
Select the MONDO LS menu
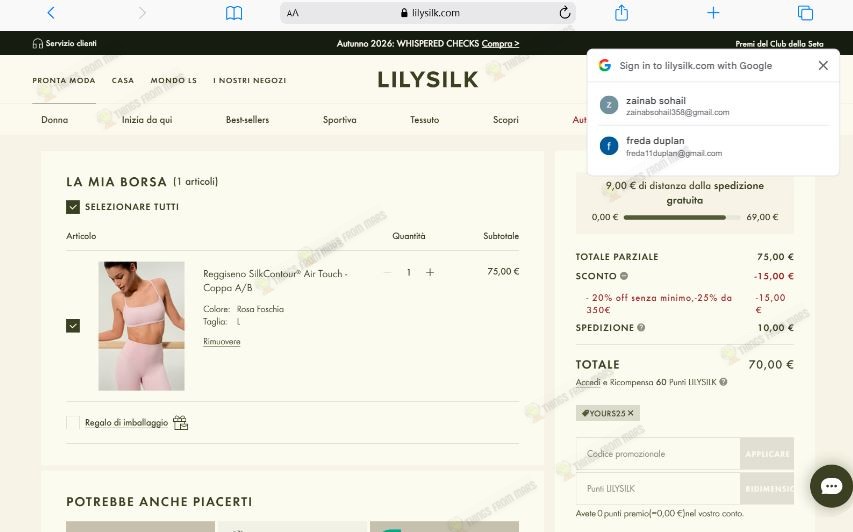pyautogui.click(x=174, y=81)
